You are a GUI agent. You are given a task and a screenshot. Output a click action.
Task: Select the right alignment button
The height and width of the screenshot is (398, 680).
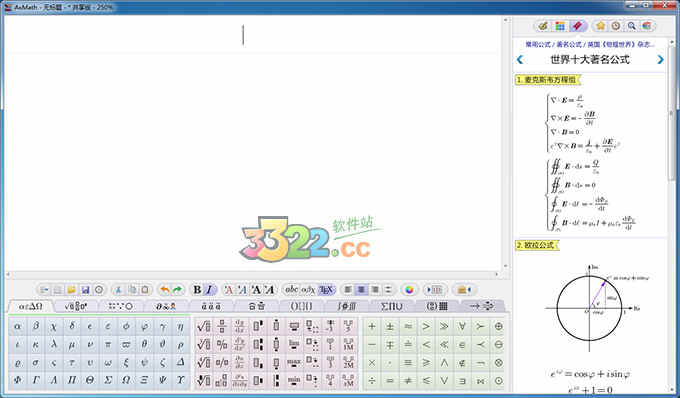coord(375,290)
